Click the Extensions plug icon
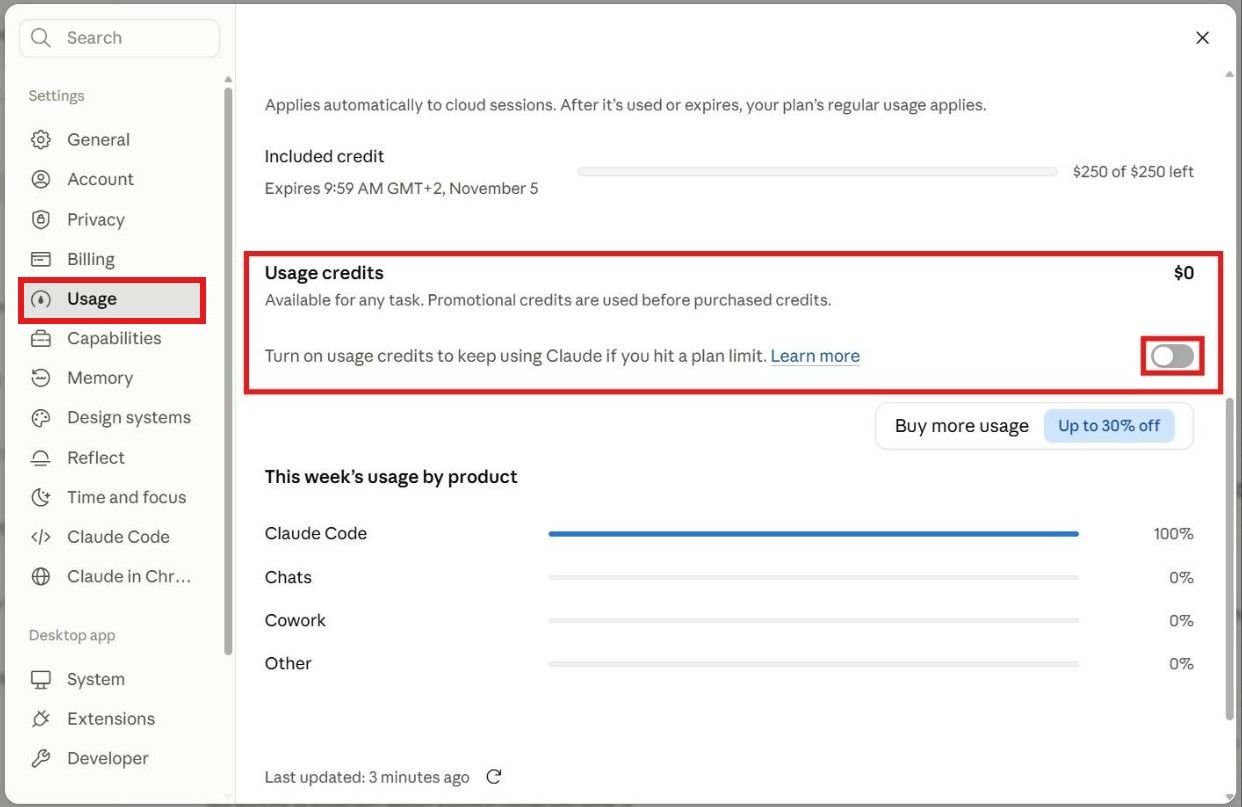This screenshot has height=807, width=1242. coord(41,719)
